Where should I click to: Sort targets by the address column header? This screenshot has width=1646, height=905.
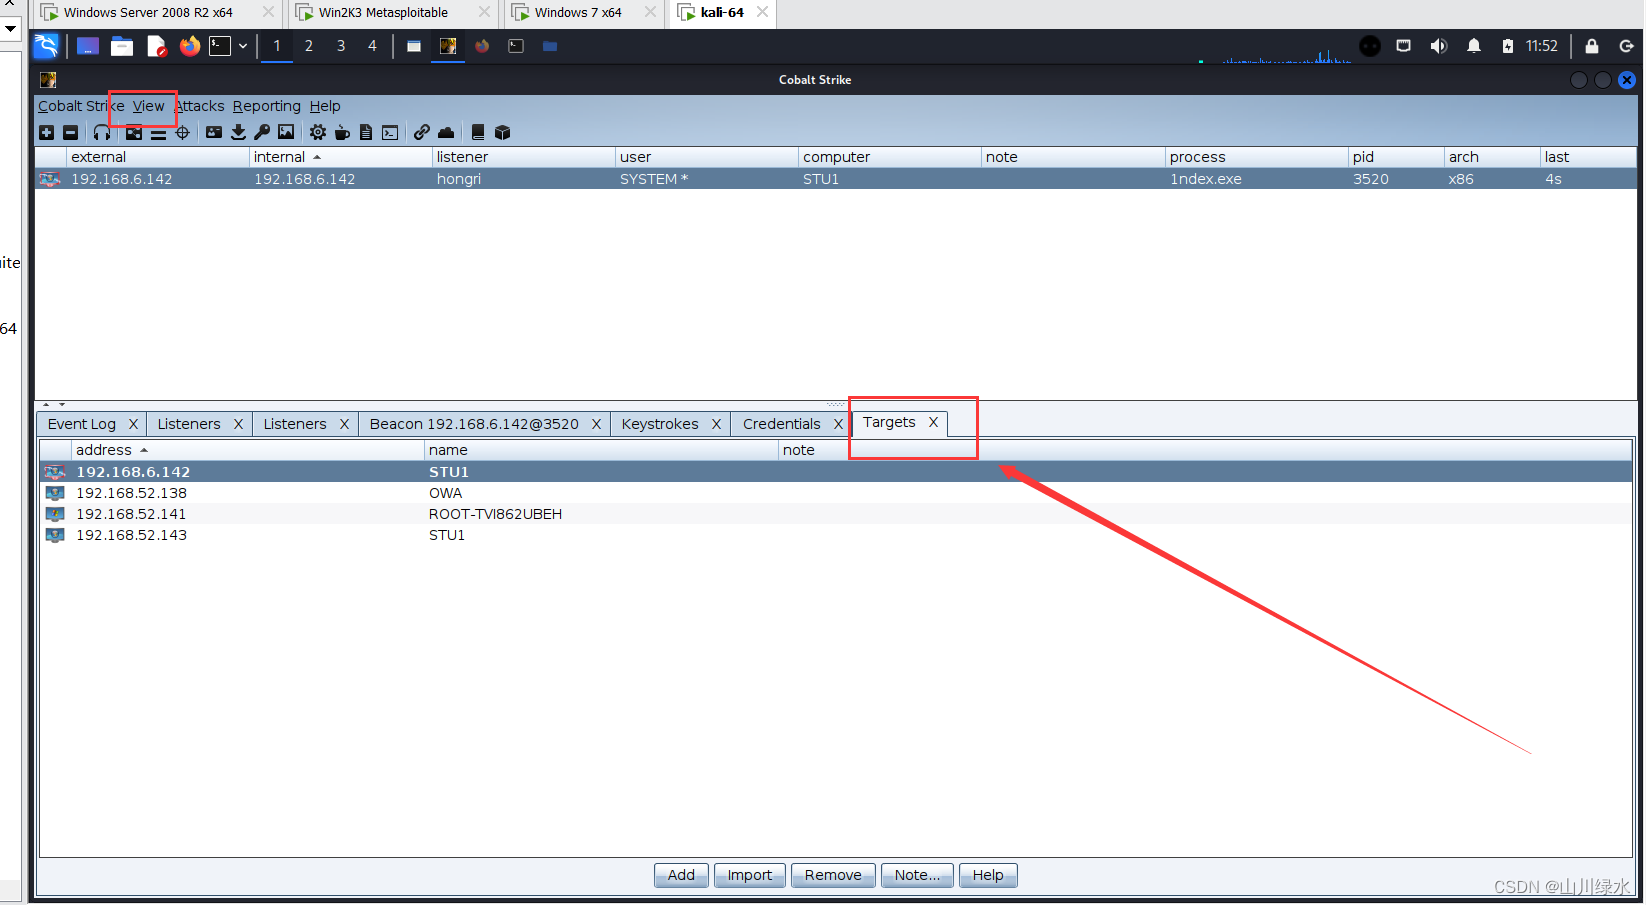click(x=247, y=450)
